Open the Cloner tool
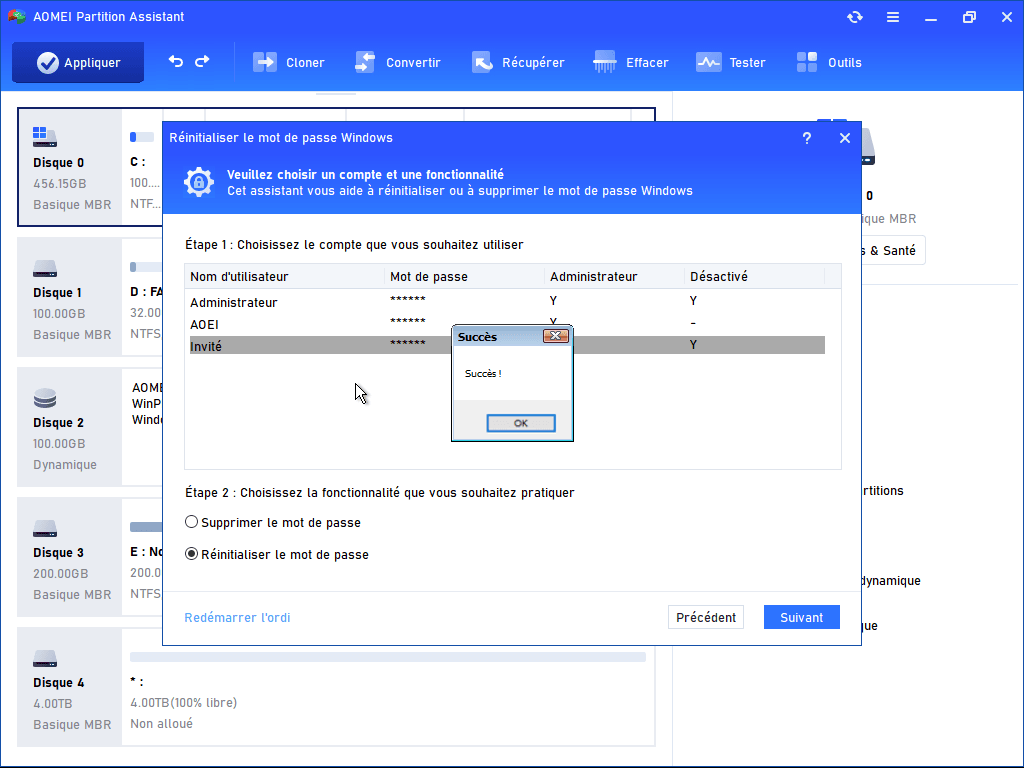The width and height of the screenshot is (1024, 768). tap(289, 62)
